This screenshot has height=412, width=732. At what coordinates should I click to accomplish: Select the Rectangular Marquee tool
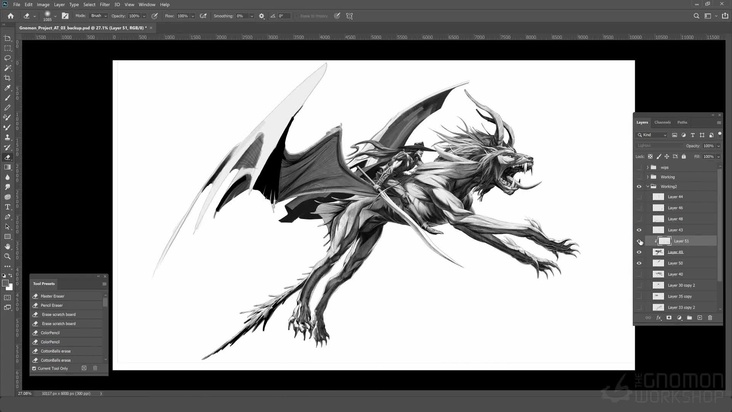pyautogui.click(x=7, y=48)
